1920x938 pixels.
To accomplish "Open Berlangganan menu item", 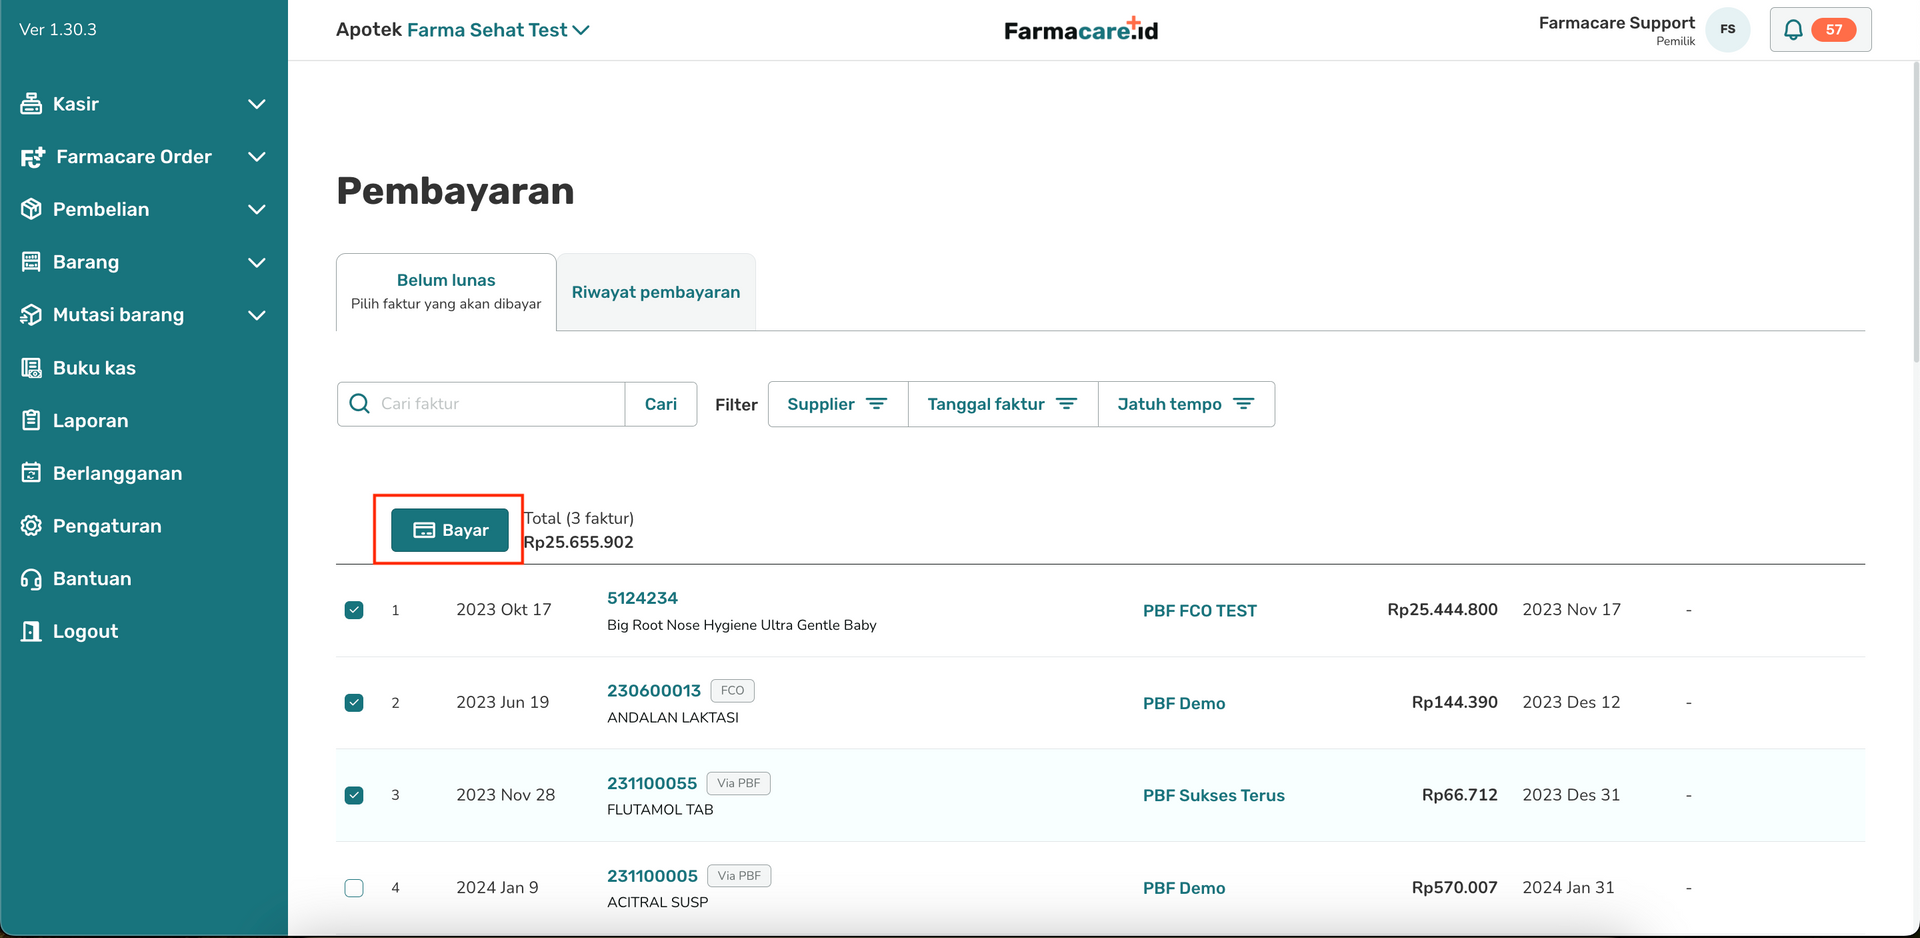I will pyautogui.click(x=117, y=473).
